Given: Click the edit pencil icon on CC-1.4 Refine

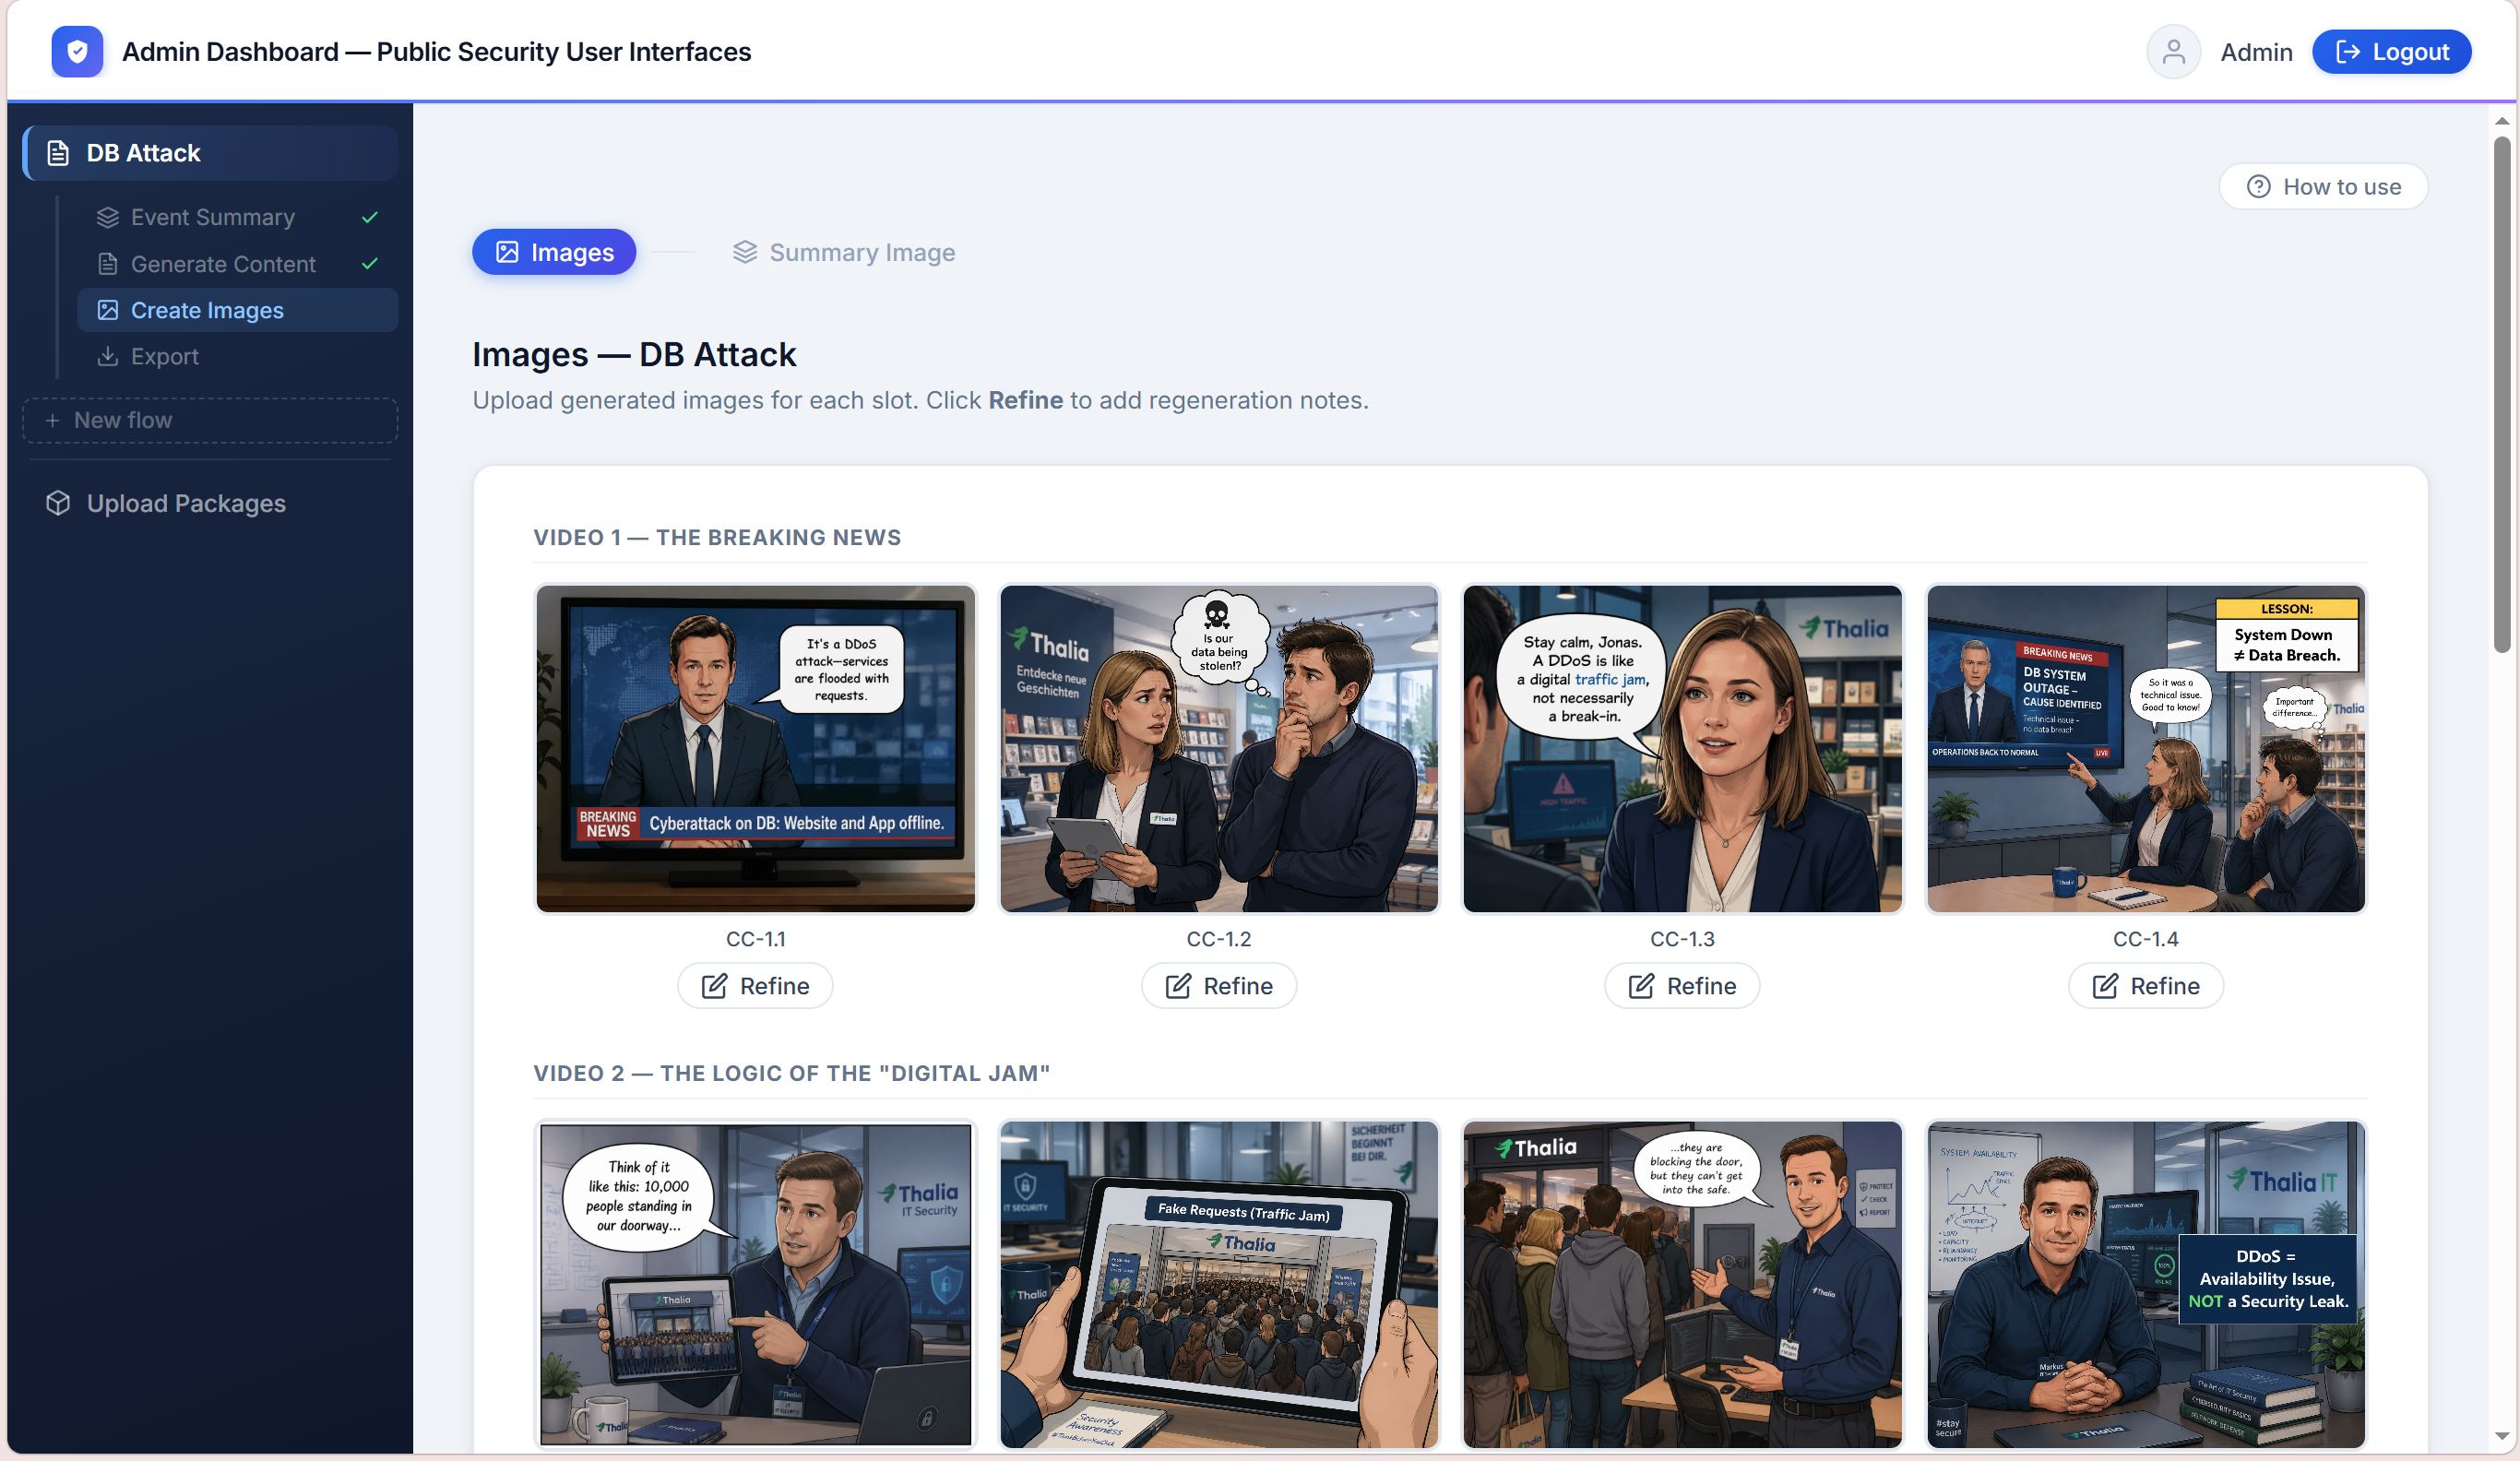Looking at the screenshot, I should click(x=2105, y=986).
